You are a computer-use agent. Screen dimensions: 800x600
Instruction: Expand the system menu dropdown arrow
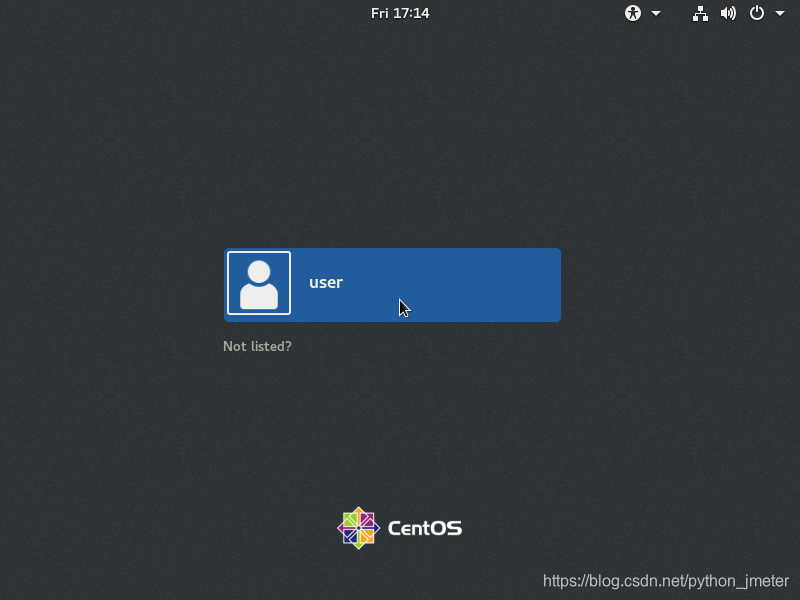(x=780, y=14)
